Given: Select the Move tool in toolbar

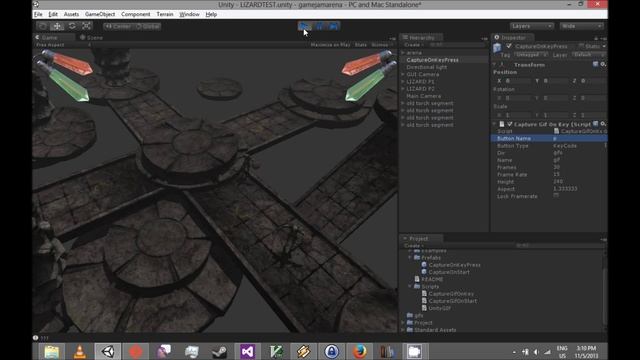Looking at the screenshot, I should coord(57,26).
